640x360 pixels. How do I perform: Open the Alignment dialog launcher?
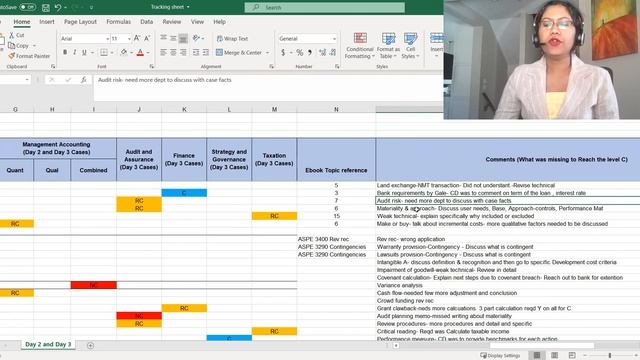point(271,67)
